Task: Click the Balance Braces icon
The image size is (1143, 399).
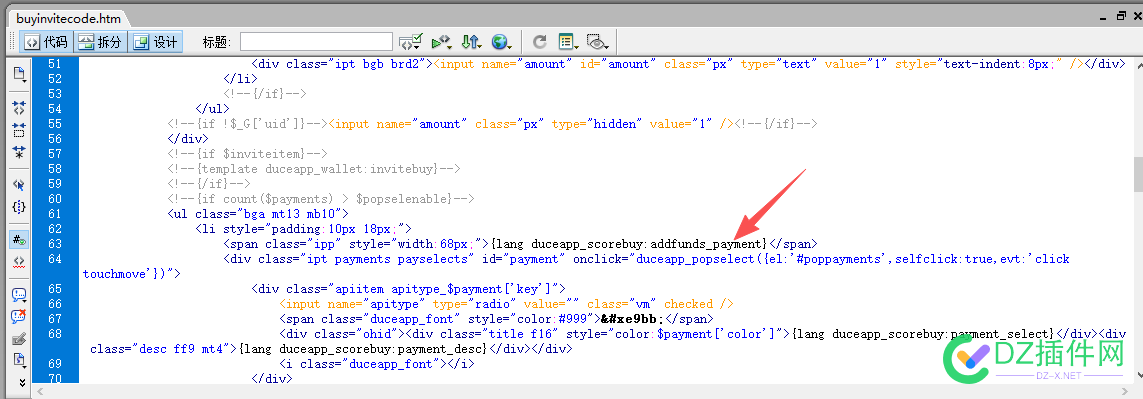Action: click(x=19, y=206)
